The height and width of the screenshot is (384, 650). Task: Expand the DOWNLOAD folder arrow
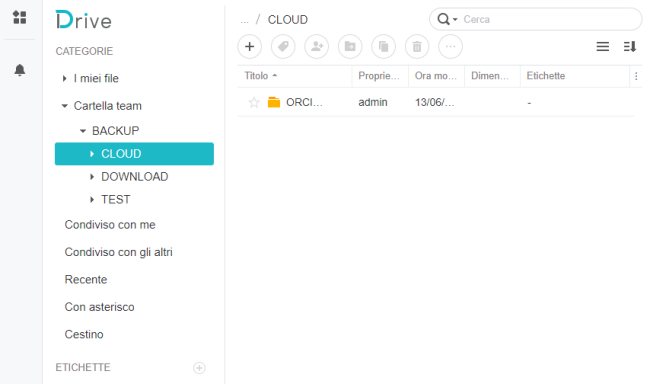coord(92,177)
